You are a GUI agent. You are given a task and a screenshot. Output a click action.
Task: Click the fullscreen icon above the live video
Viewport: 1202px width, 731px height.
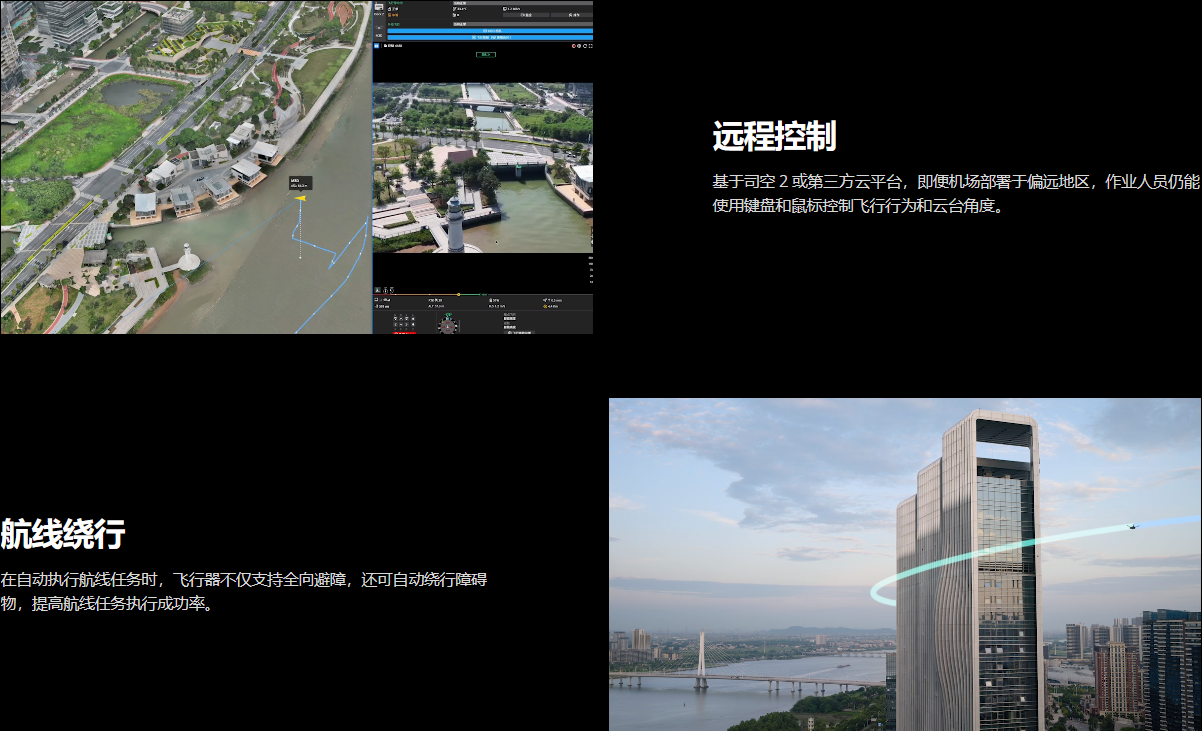[x=590, y=45]
